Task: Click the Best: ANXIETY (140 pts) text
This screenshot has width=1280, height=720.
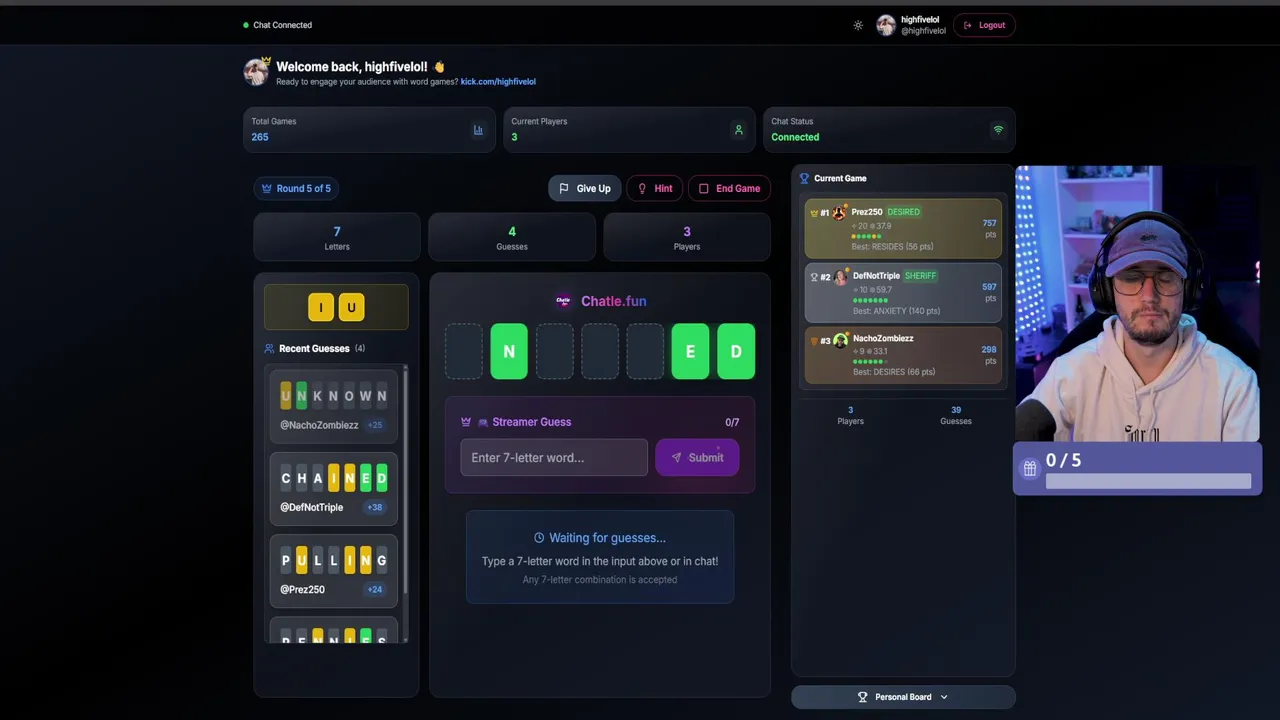Action: [896, 311]
